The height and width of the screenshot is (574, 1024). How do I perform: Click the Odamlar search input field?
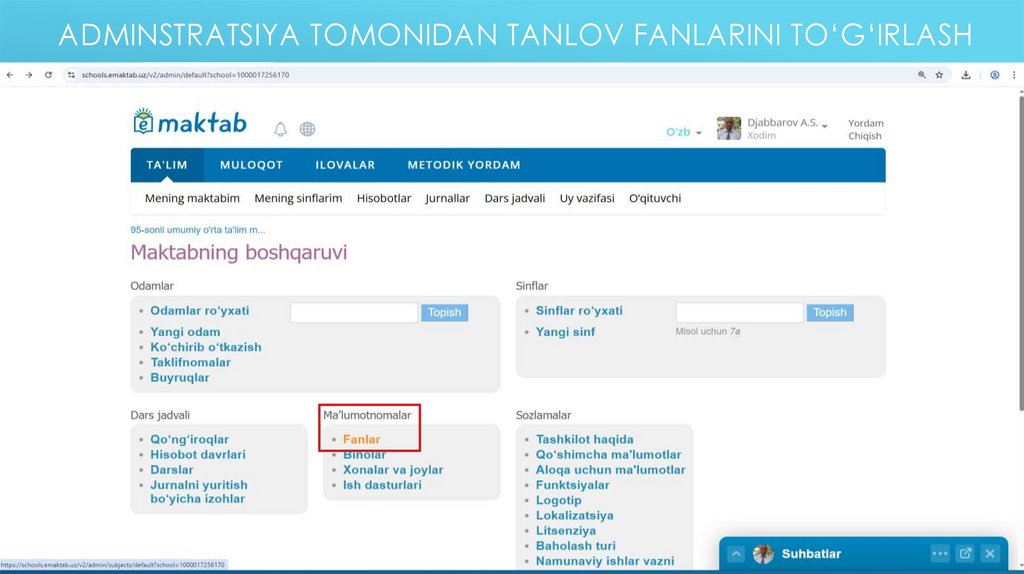pyautogui.click(x=354, y=312)
